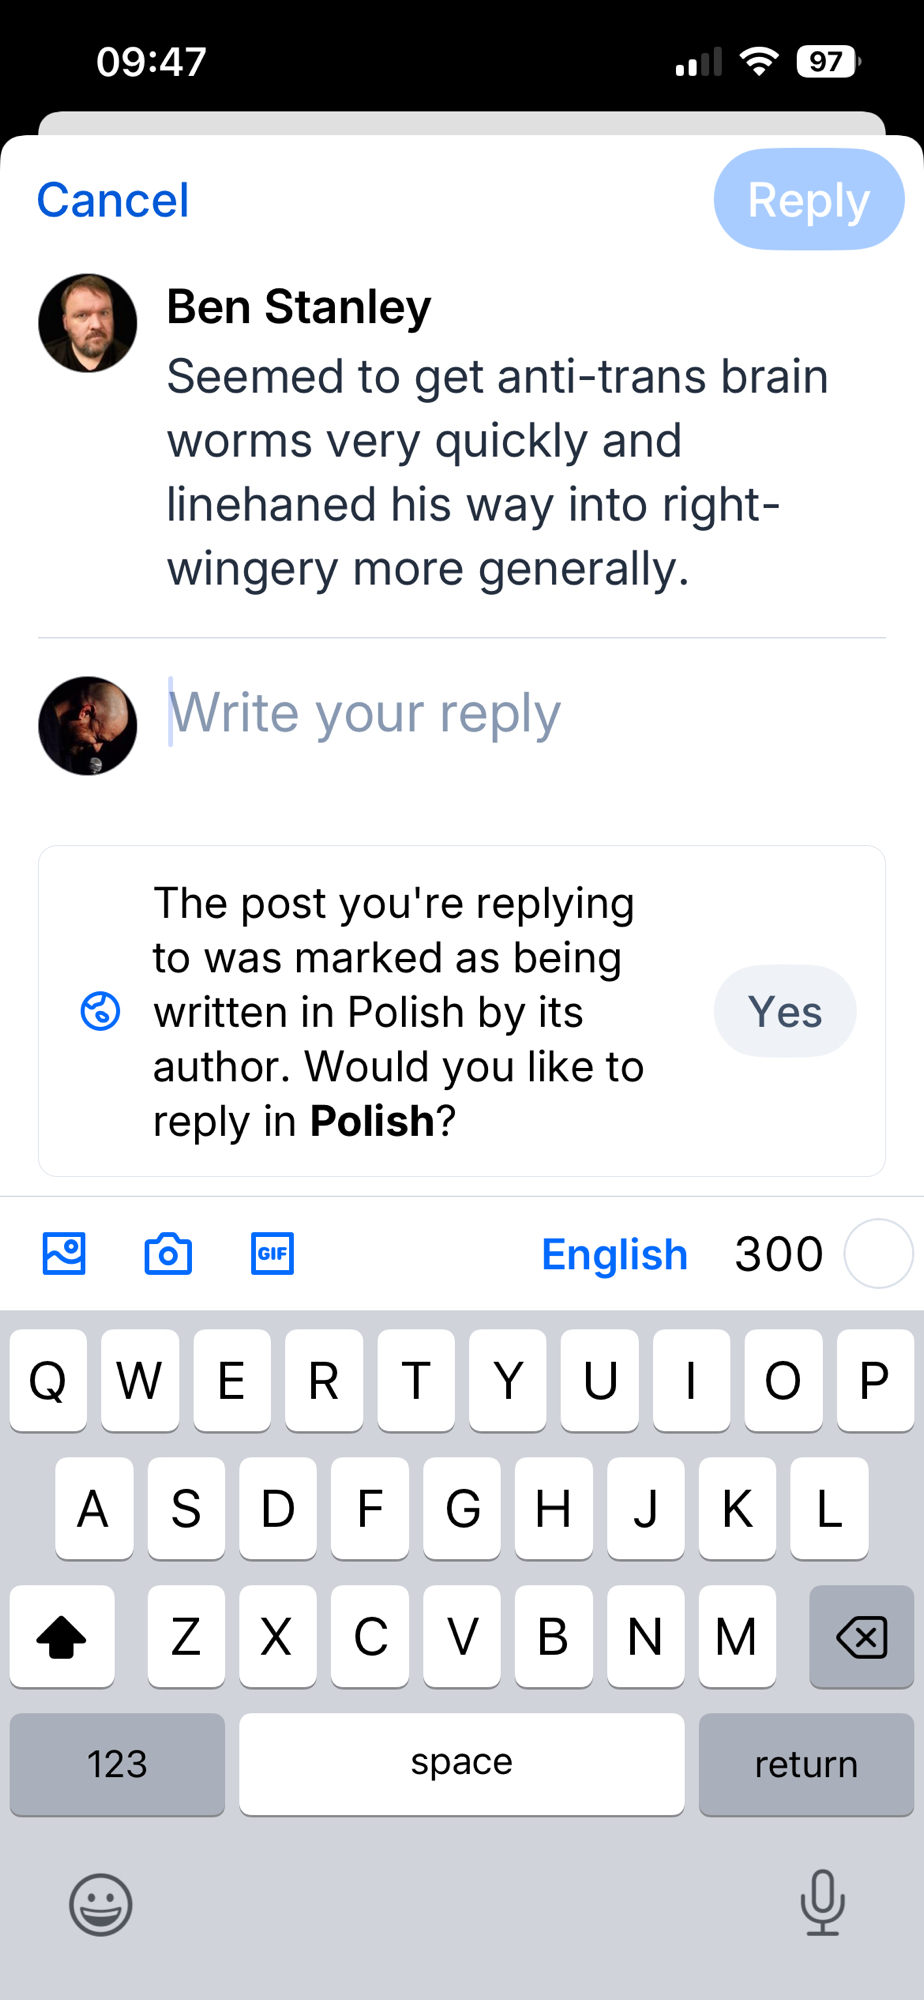Viewport: 924px width, 2000px height.
Task: Tap the globe language icon in suggestion
Action: [100, 1011]
